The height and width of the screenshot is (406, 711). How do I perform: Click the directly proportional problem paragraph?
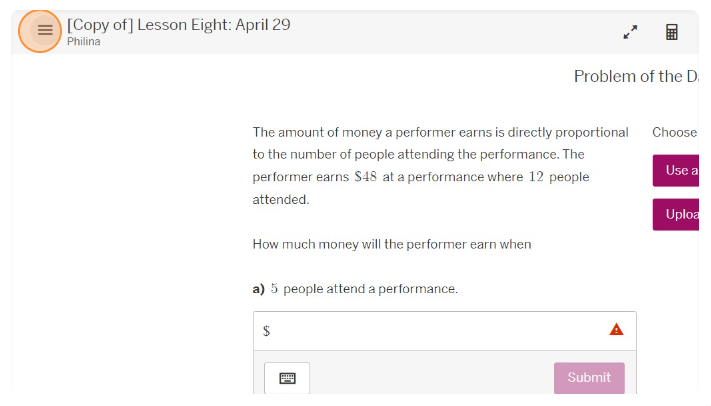pyautogui.click(x=440, y=165)
